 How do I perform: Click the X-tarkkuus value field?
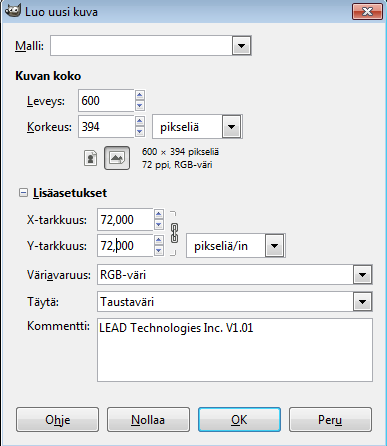(125, 219)
